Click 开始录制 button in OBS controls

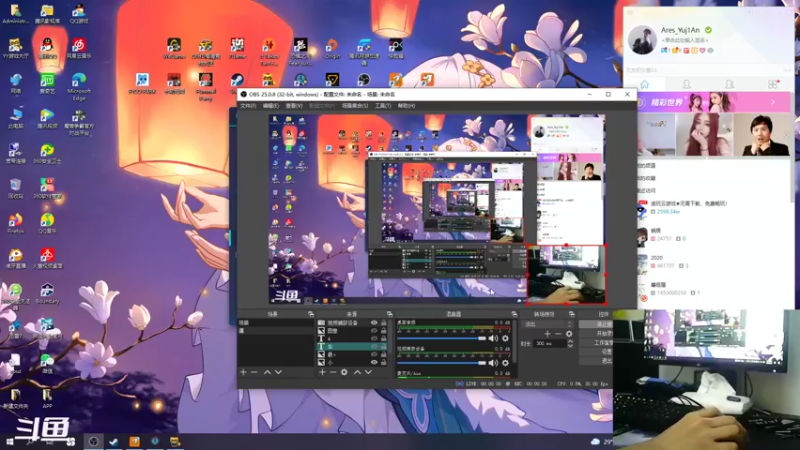596,333
